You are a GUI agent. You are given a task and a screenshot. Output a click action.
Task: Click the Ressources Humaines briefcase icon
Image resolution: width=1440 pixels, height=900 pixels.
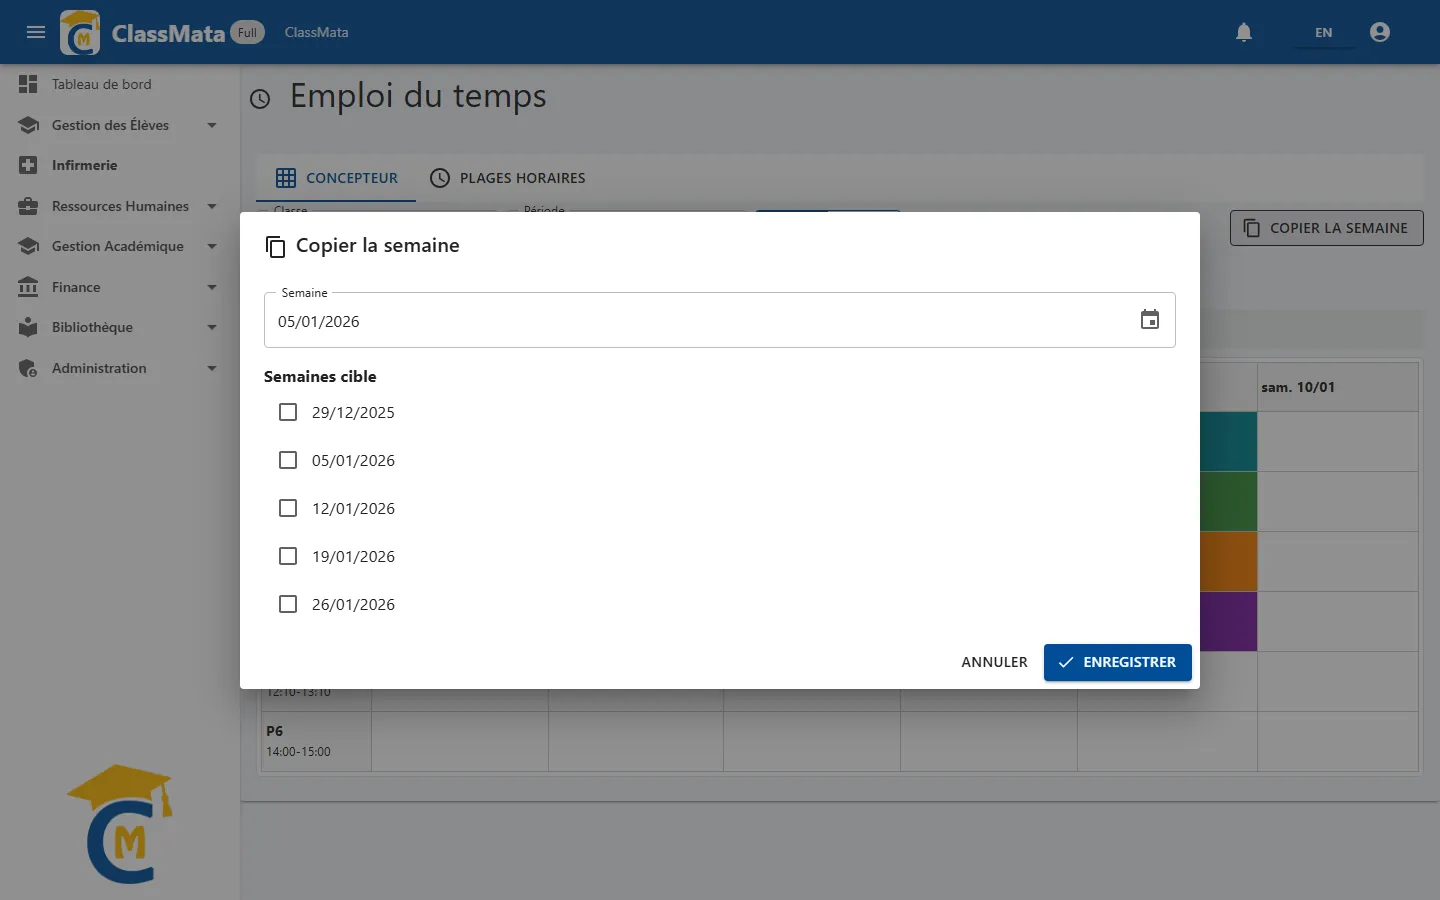click(28, 206)
